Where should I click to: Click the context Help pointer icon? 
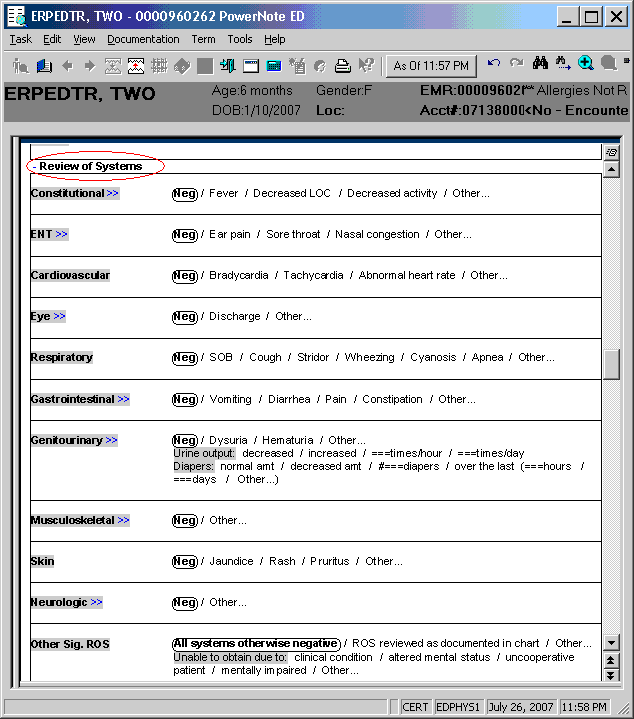366,66
